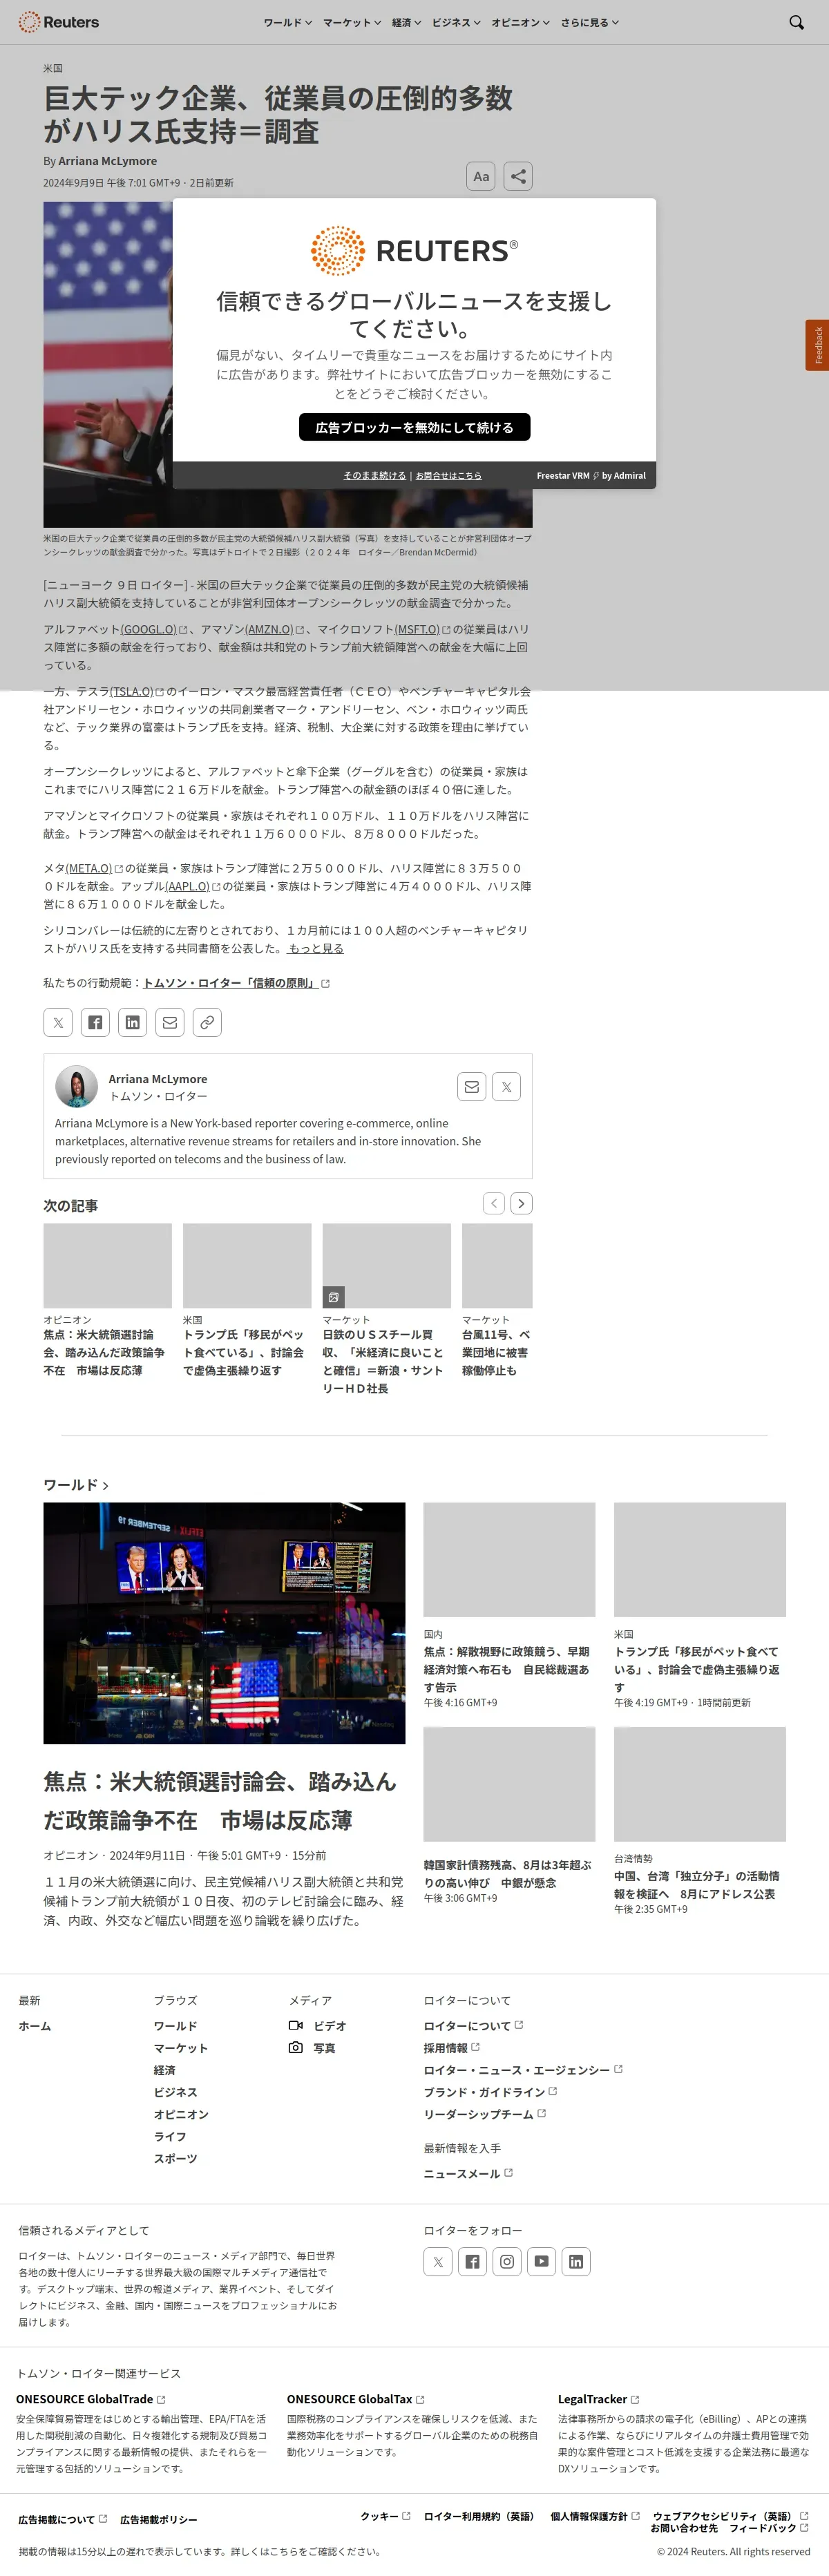The image size is (829, 2576).
Task: Open debate screens photo in ワールド section
Action: (224, 1622)
